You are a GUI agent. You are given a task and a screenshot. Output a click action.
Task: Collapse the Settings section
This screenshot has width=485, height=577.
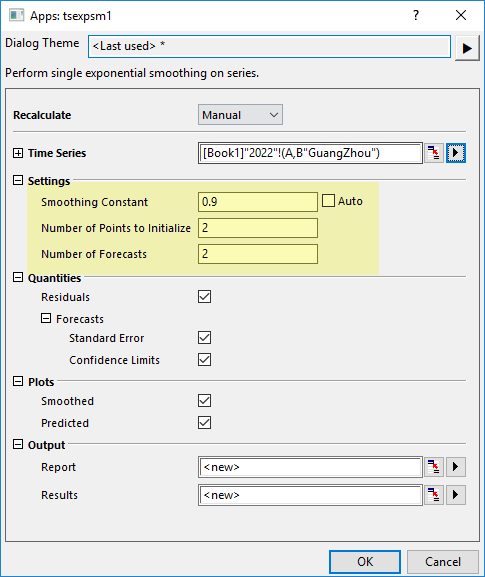point(18,180)
